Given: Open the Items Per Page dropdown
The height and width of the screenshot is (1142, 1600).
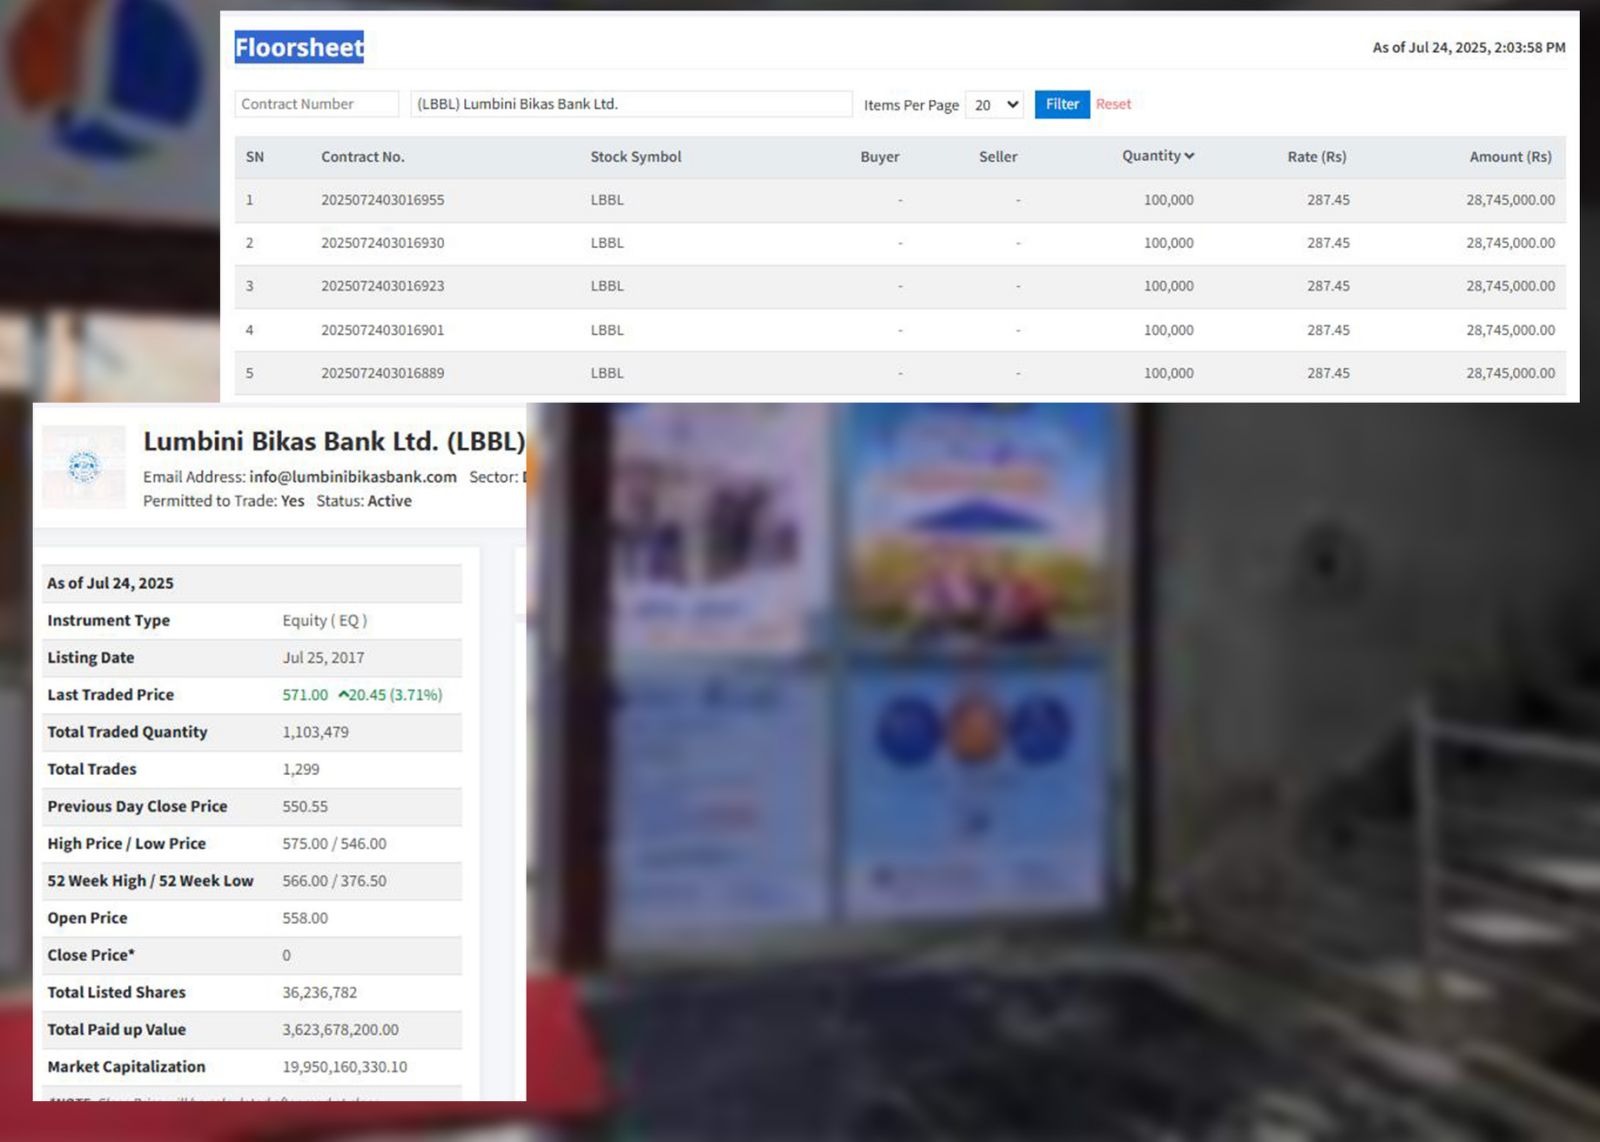Looking at the screenshot, I should click(x=994, y=105).
